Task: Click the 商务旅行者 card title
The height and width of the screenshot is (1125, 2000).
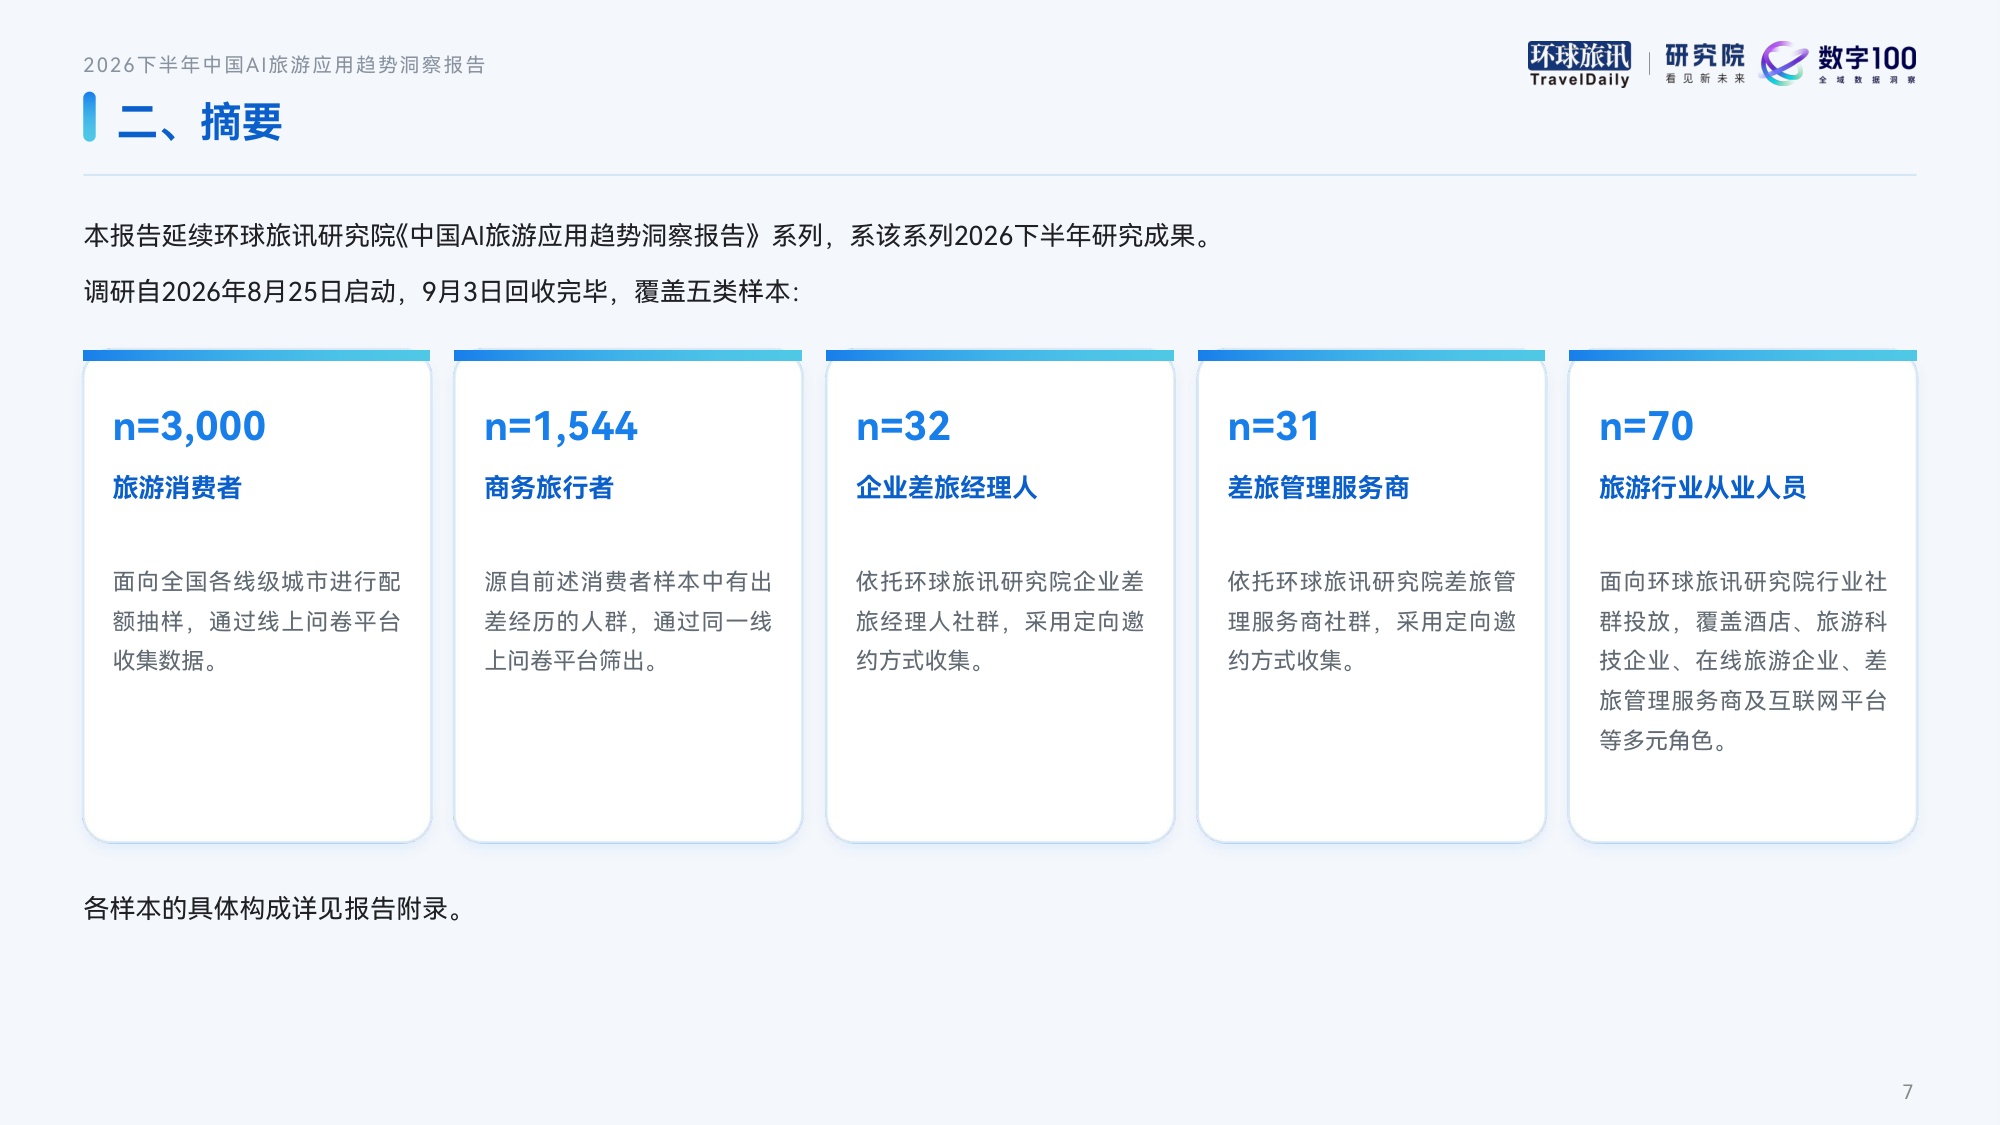Action: pyautogui.click(x=549, y=488)
